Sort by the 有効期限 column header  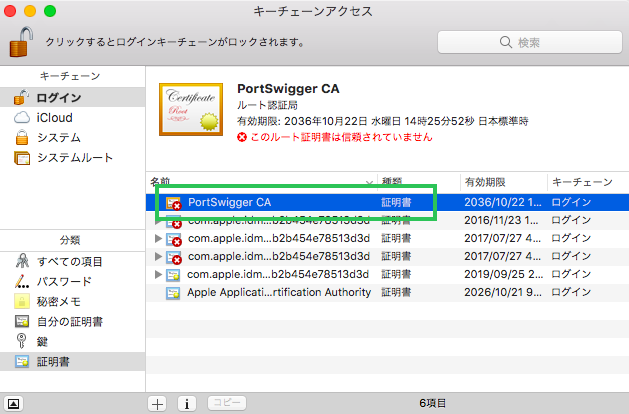click(x=504, y=182)
